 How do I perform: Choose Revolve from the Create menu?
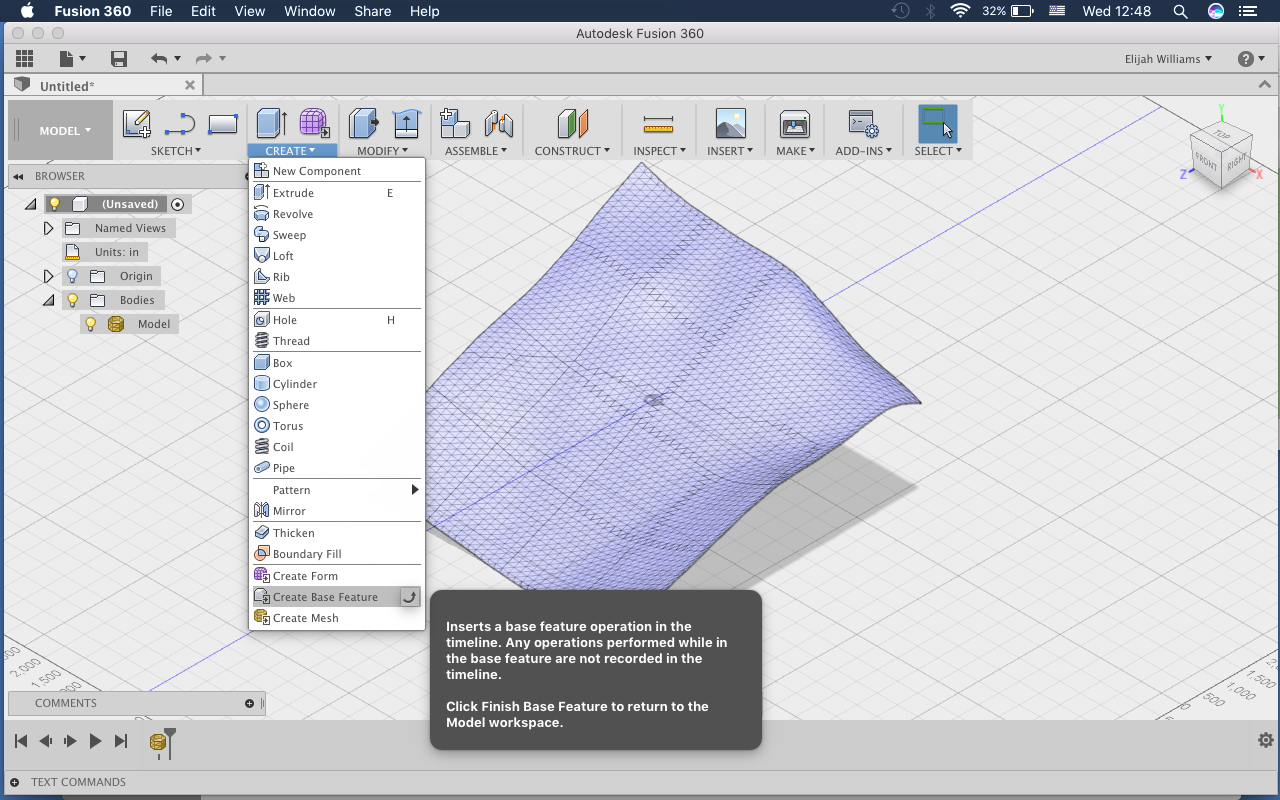[x=337, y=214]
